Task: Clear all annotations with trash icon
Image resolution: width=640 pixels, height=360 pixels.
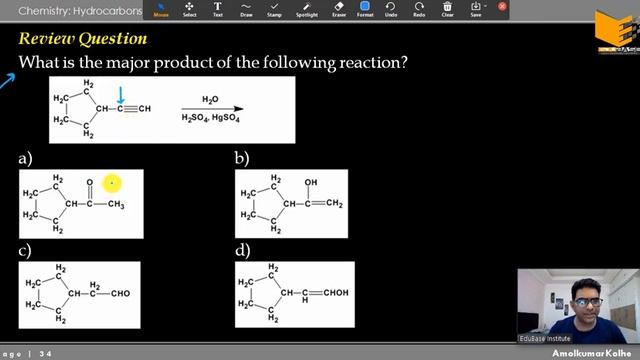Action: pos(447,9)
